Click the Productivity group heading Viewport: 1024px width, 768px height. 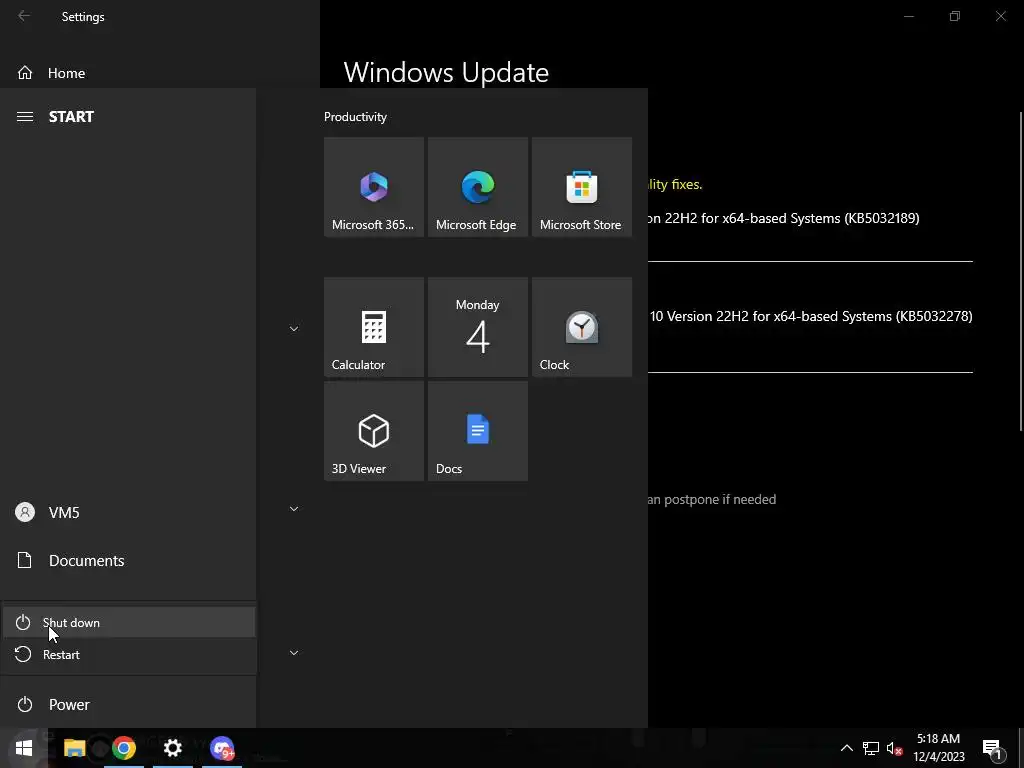[x=355, y=117]
